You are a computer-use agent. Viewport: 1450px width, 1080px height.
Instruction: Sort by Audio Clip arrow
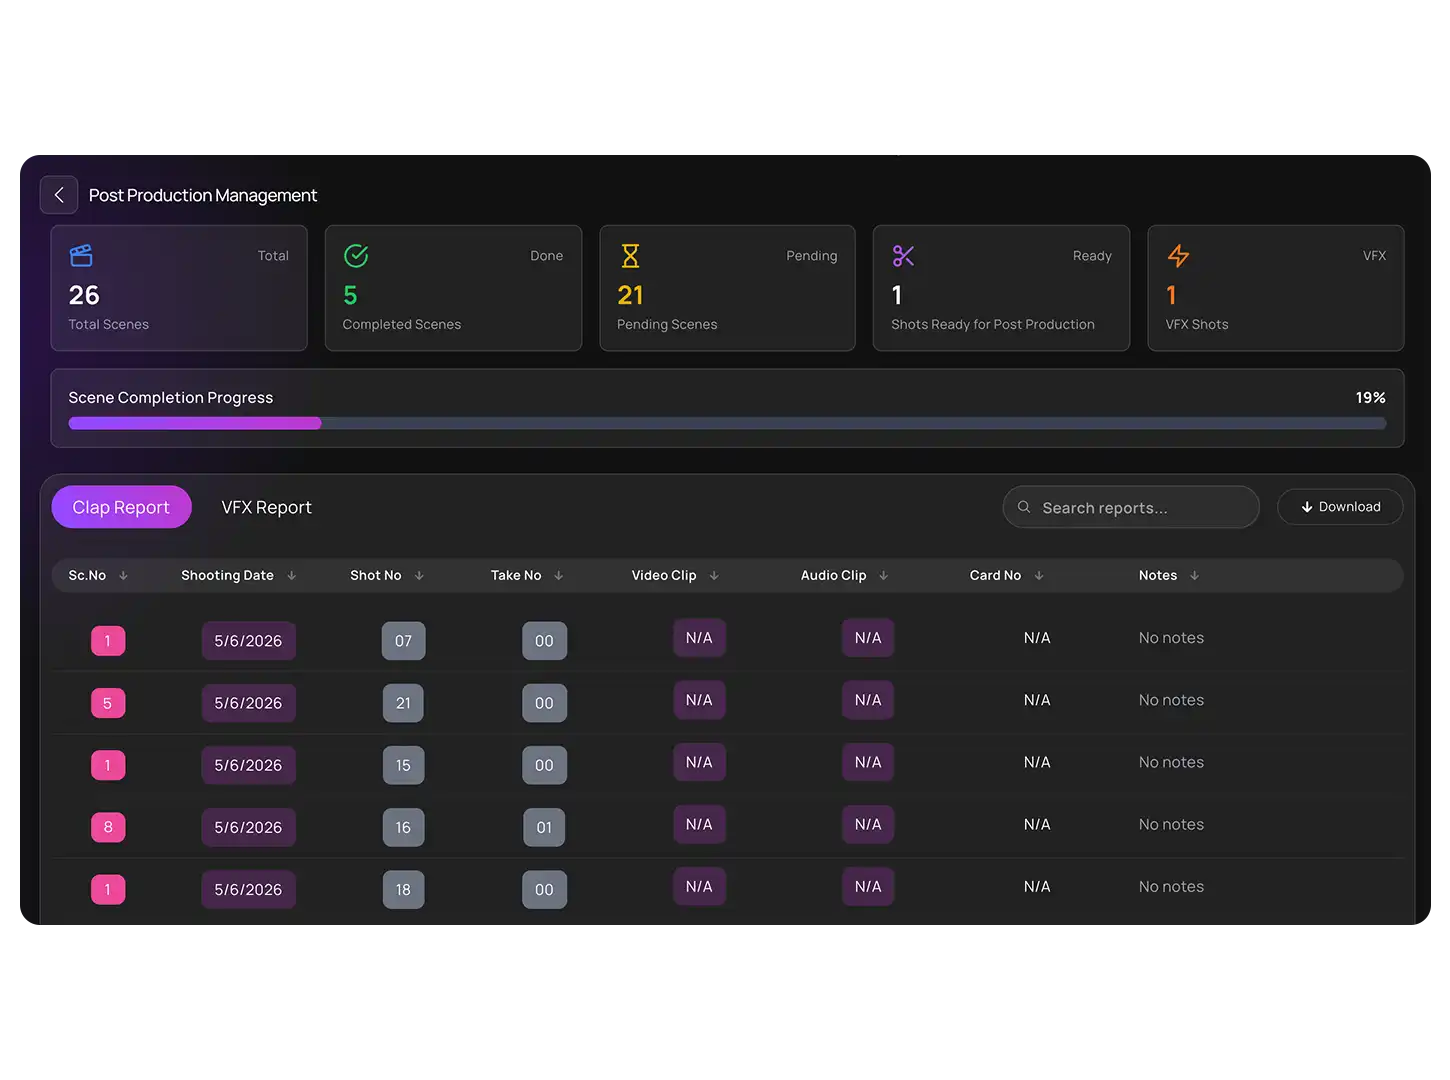883,575
